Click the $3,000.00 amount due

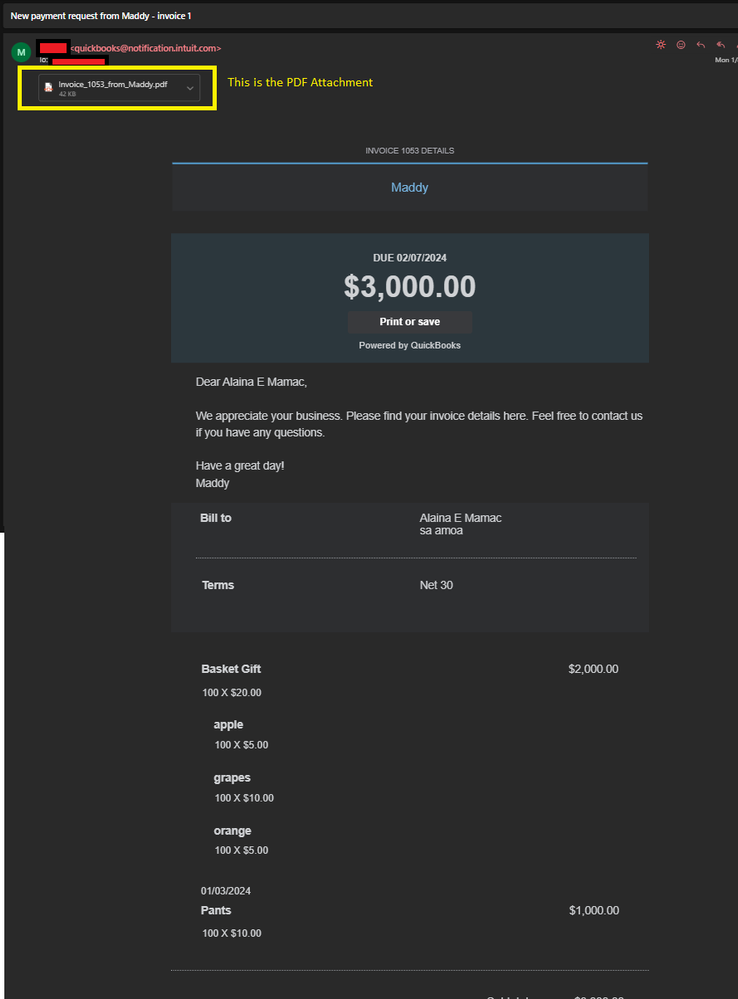coord(409,287)
